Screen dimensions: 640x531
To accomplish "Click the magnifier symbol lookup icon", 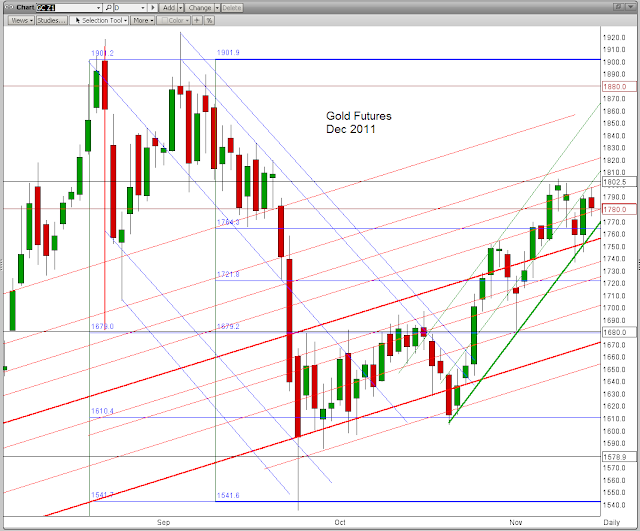I will click(x=108, y=8).
